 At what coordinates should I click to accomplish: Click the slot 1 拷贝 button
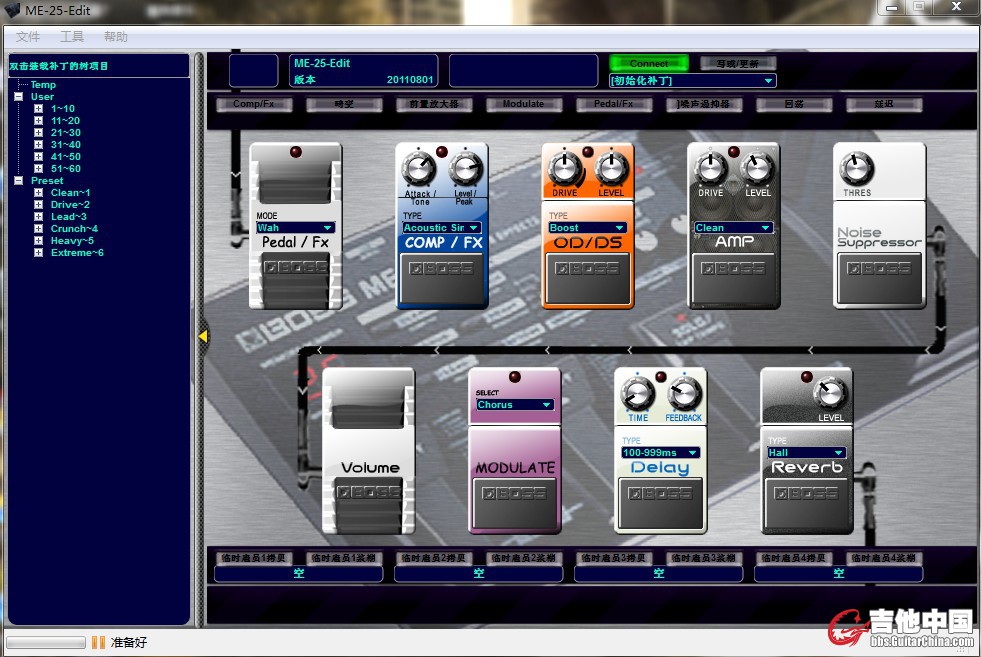(253, 558)
